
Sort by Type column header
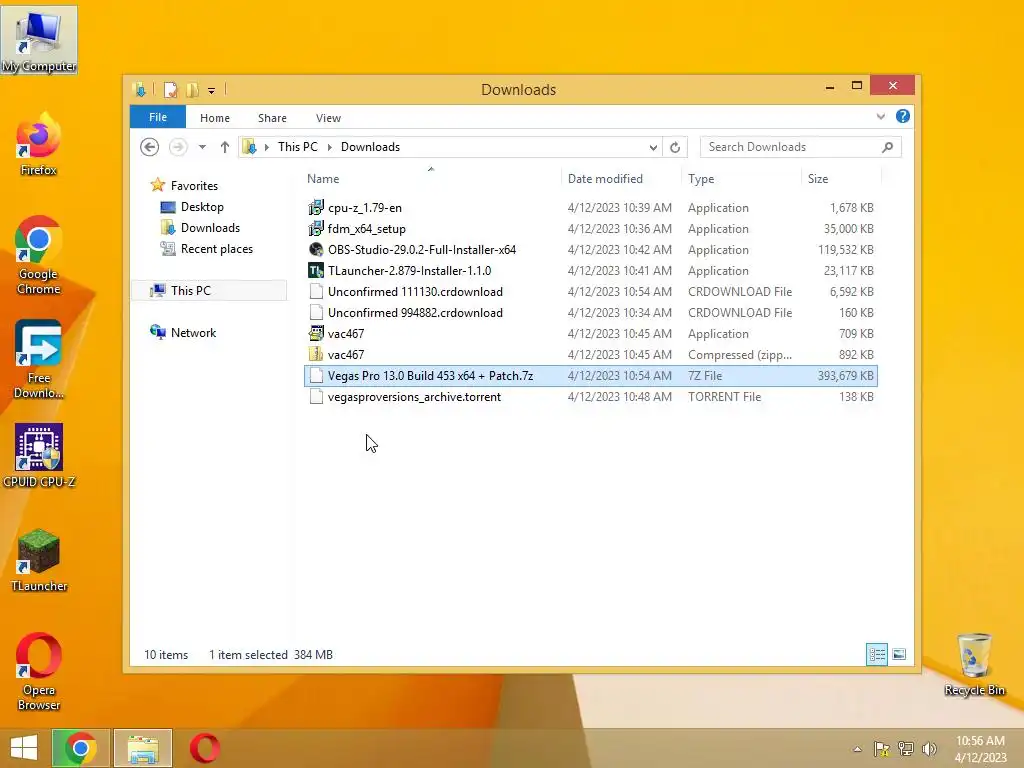701,179
